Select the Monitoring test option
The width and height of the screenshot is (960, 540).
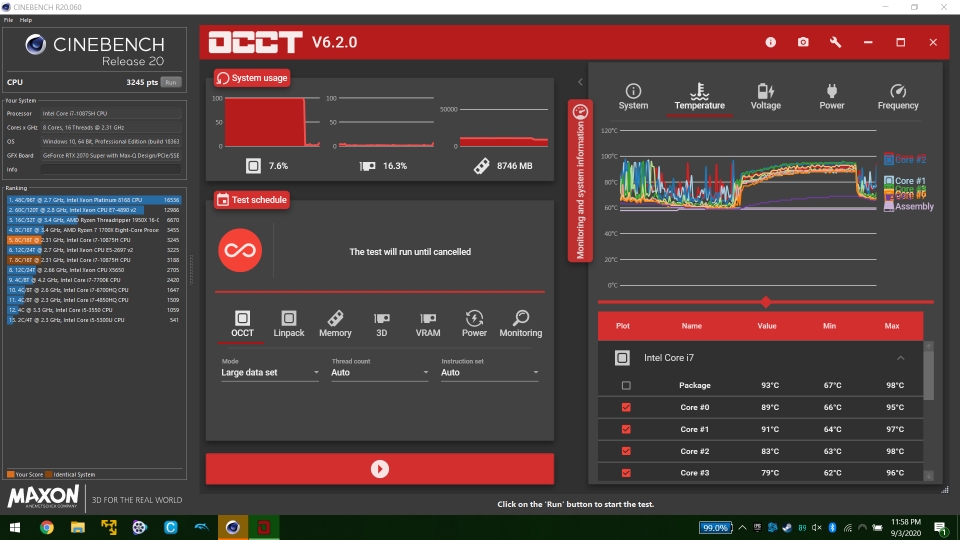point(520,324)
